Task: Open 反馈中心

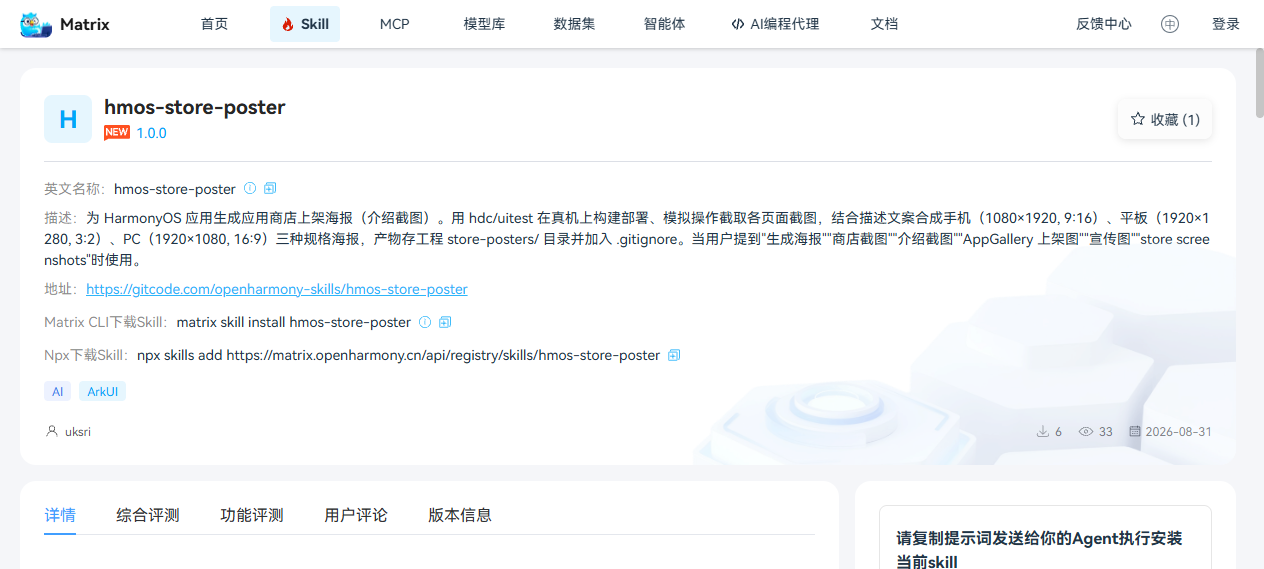Action: [1104, 24]
